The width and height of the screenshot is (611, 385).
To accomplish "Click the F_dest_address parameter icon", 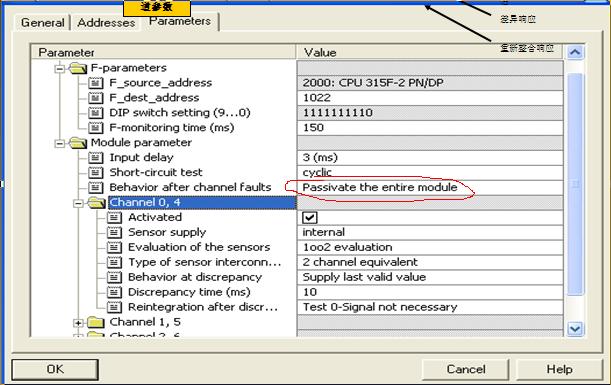I will point(95,98).
